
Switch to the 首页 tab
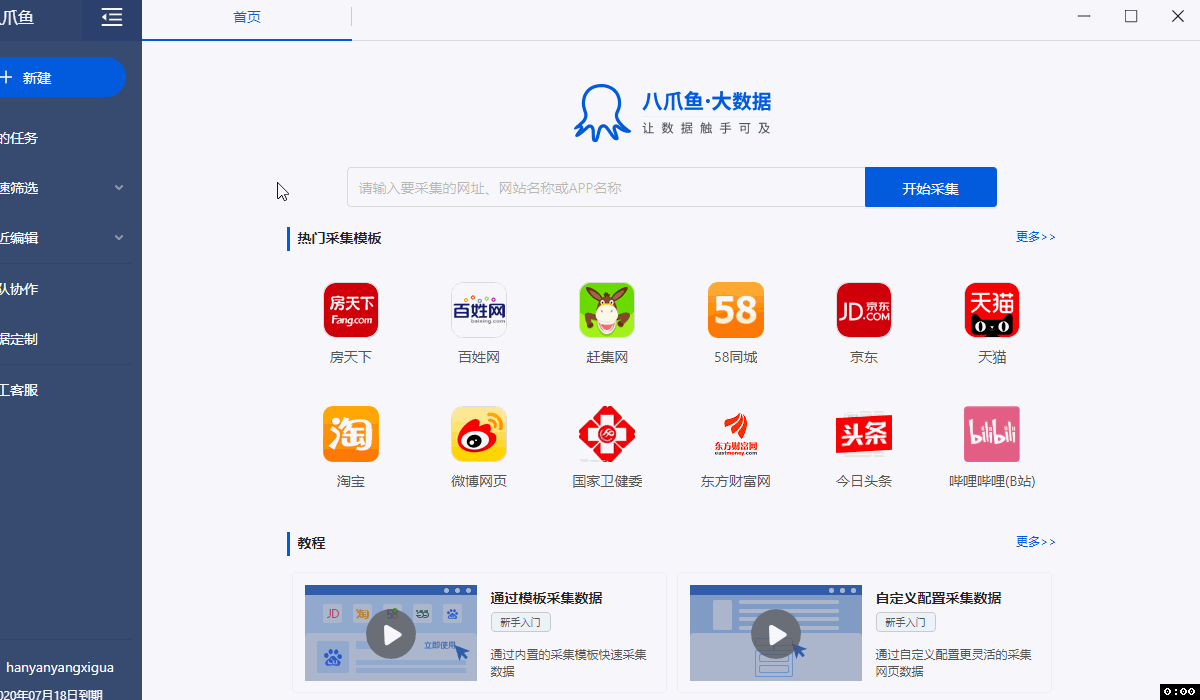point(247,17)
